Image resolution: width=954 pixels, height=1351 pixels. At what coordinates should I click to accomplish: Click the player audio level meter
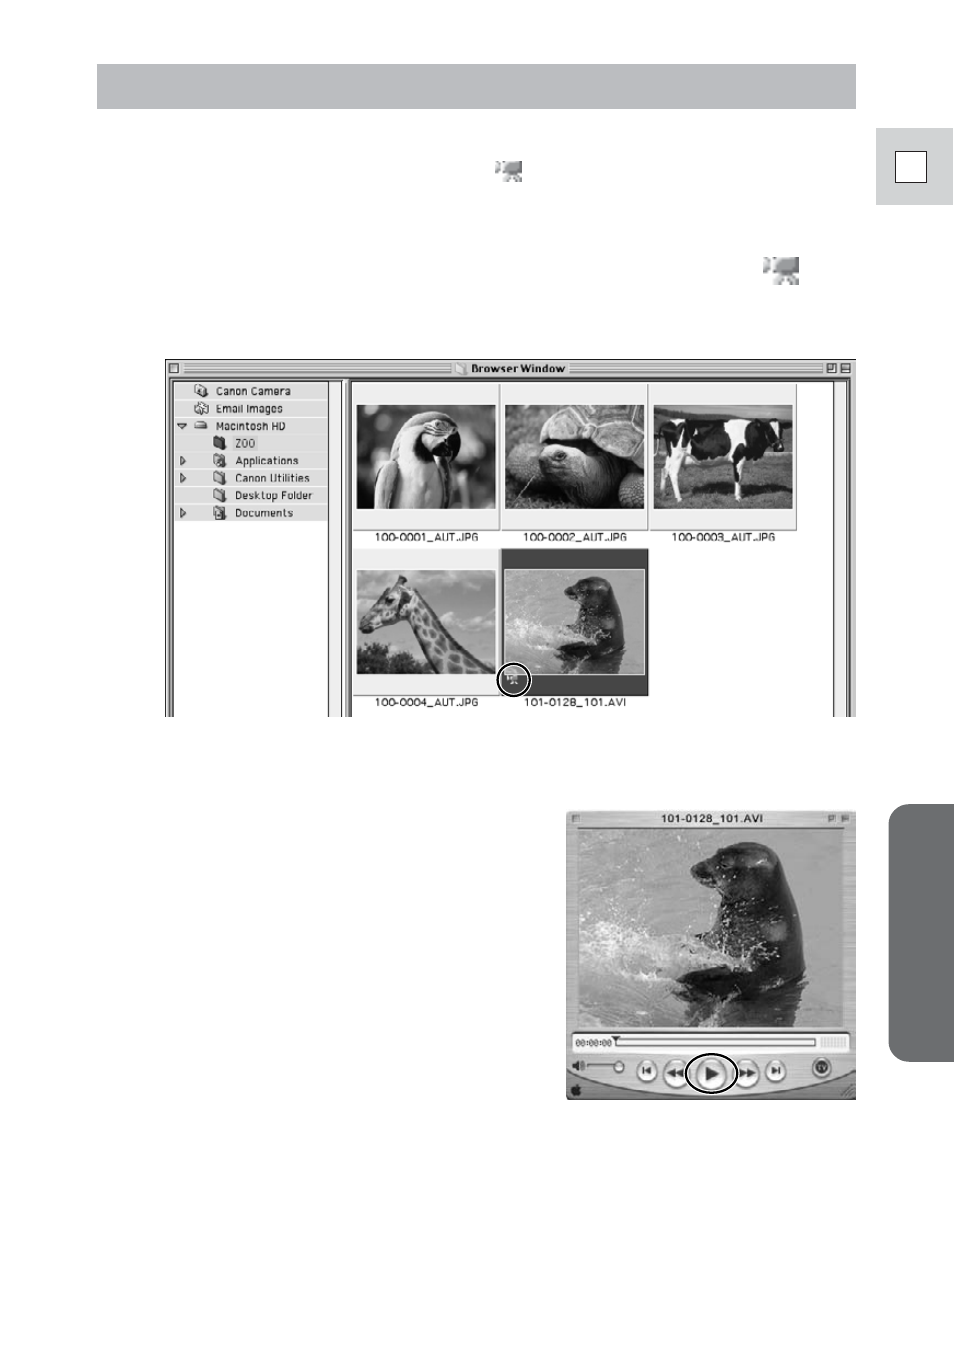pos(834,1042)
